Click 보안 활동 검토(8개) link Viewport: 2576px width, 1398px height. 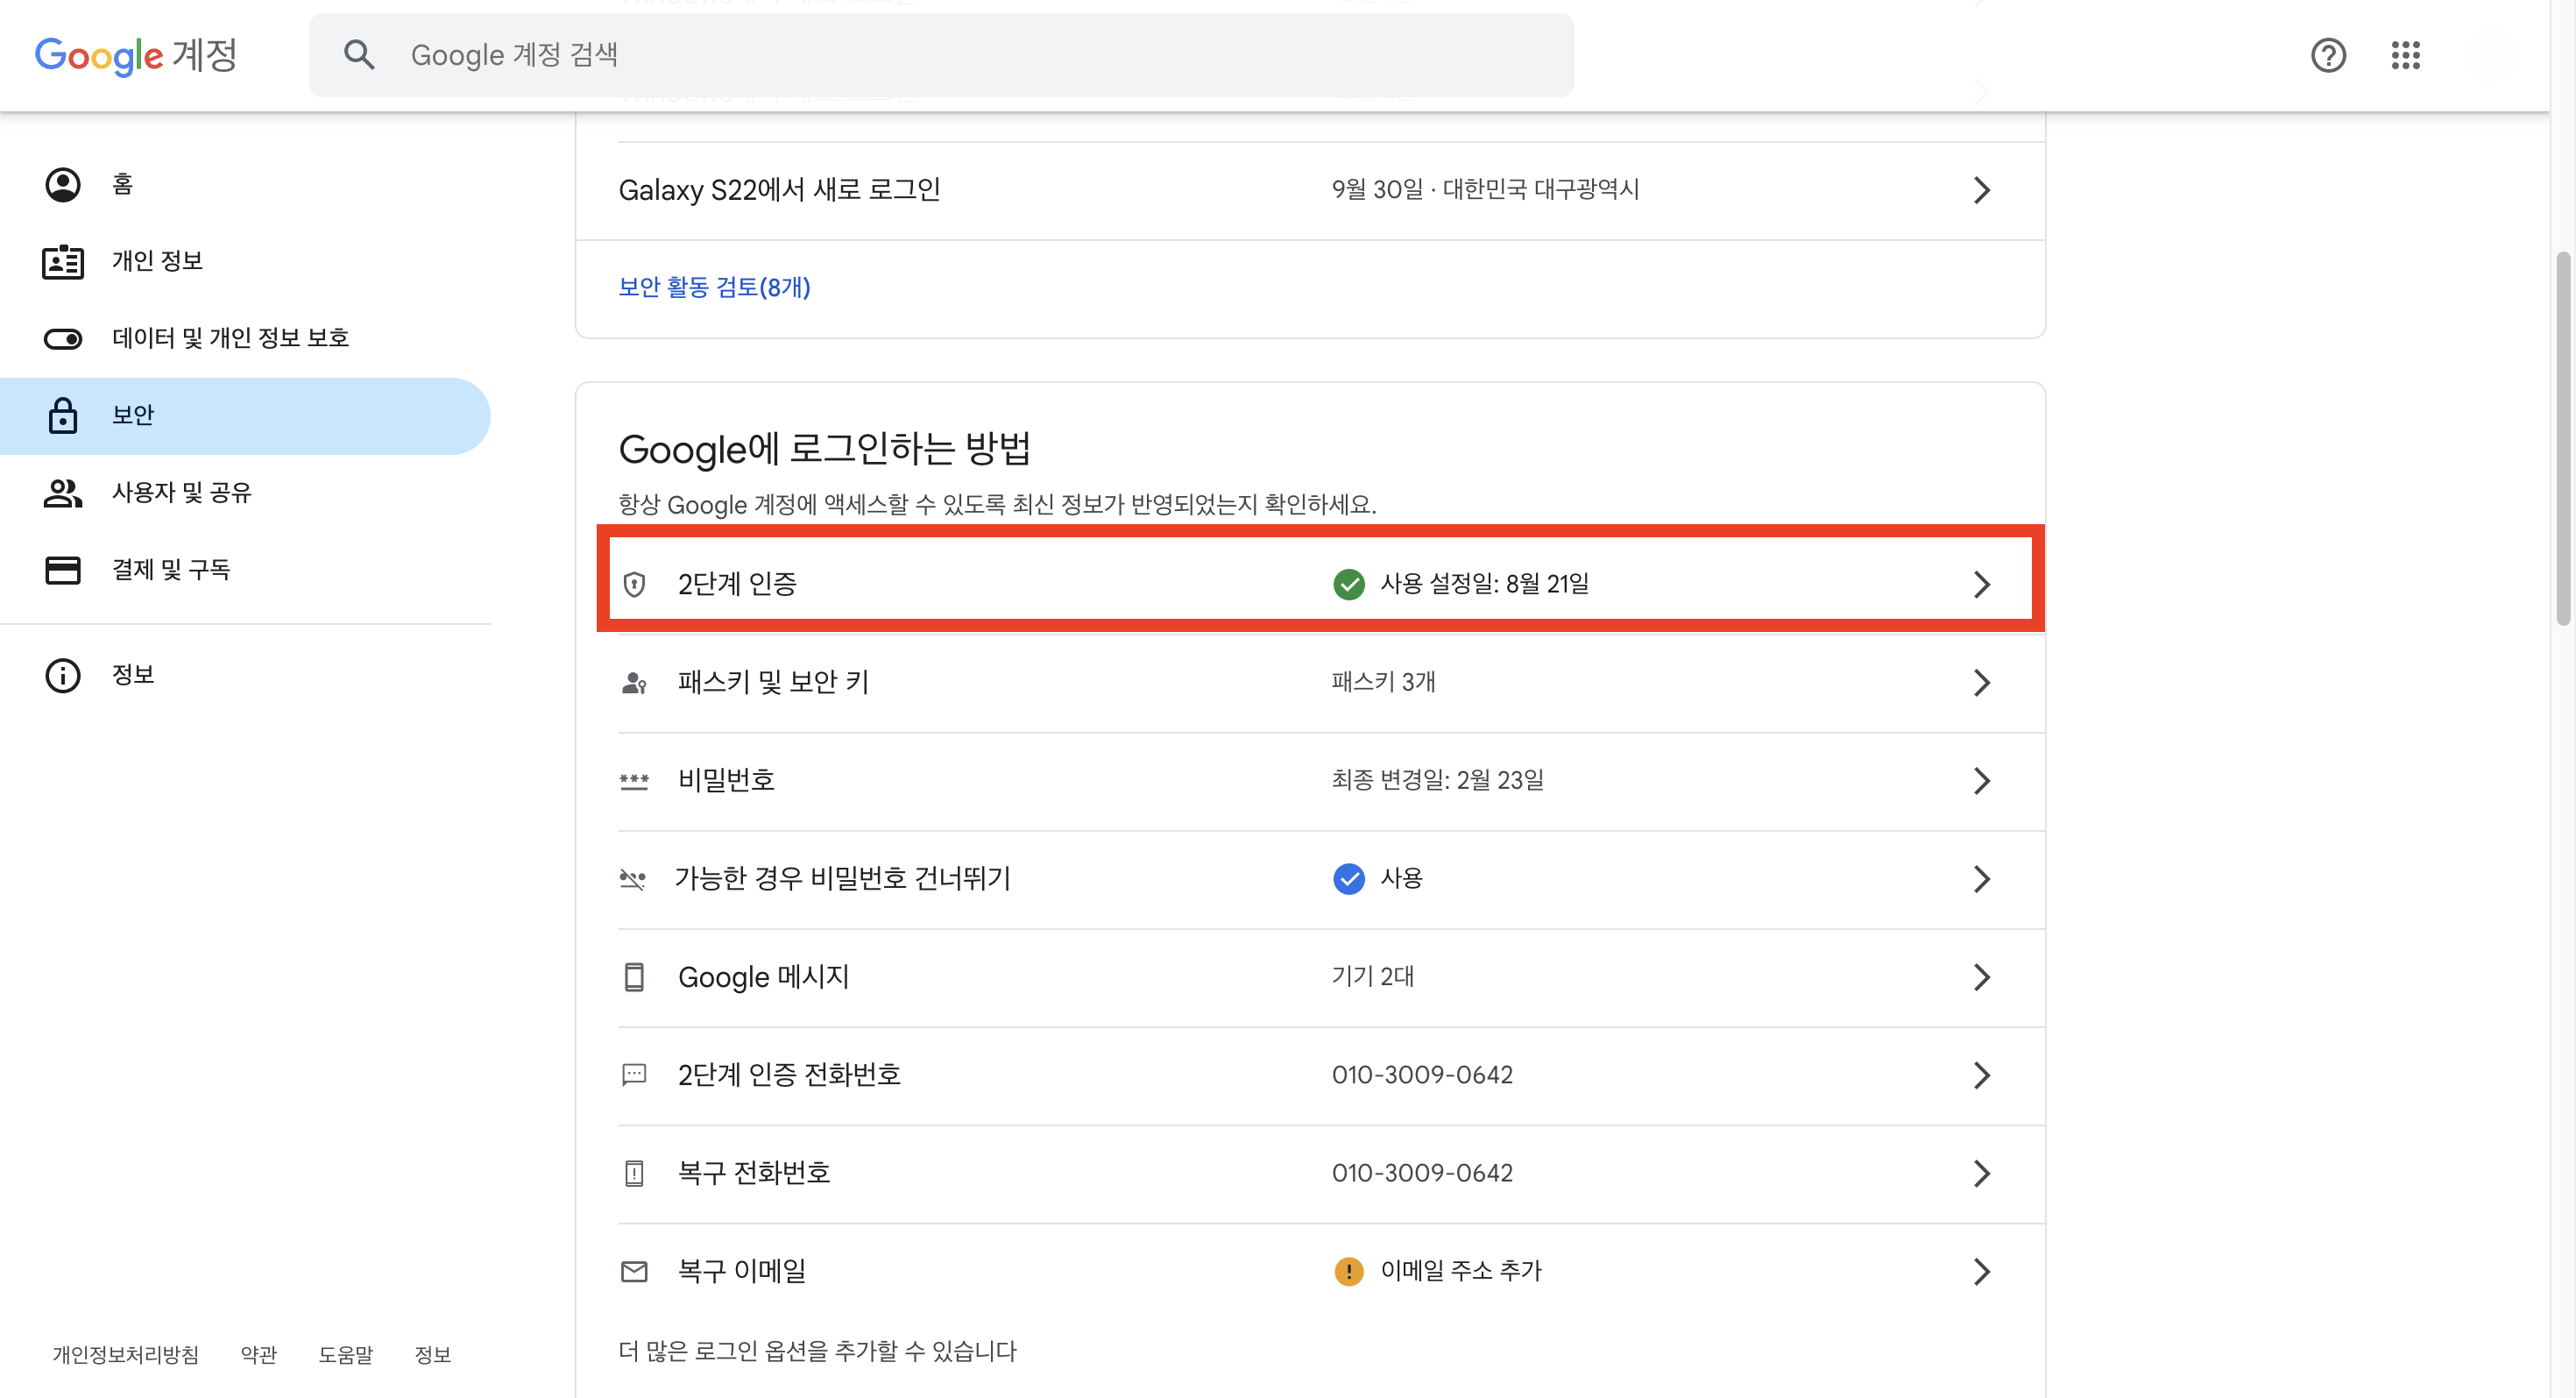714,288
